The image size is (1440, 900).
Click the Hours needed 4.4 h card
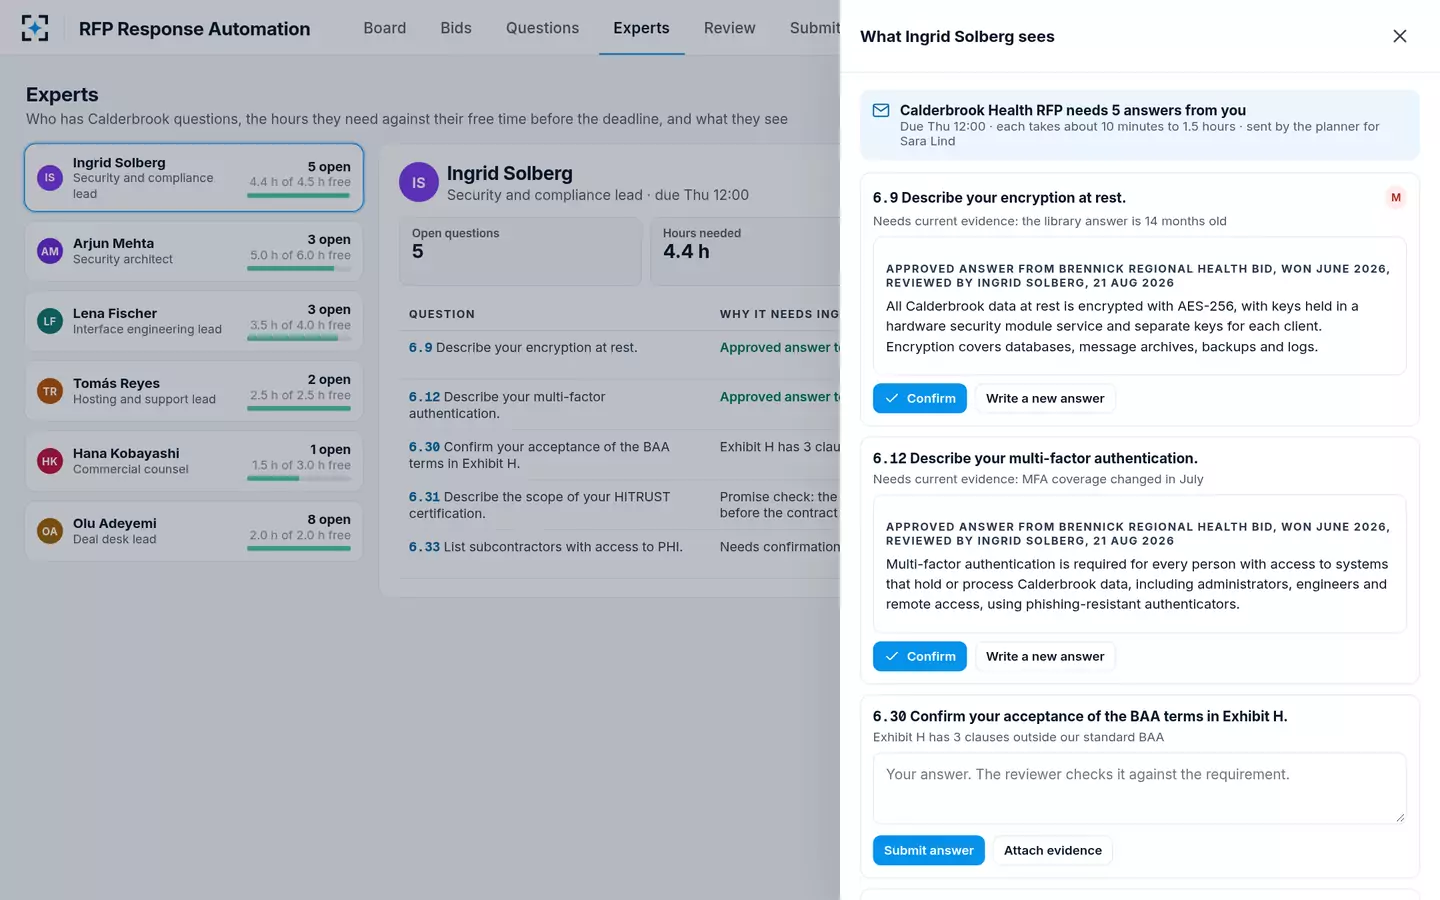pyautogui.click(x=745, y=251)
